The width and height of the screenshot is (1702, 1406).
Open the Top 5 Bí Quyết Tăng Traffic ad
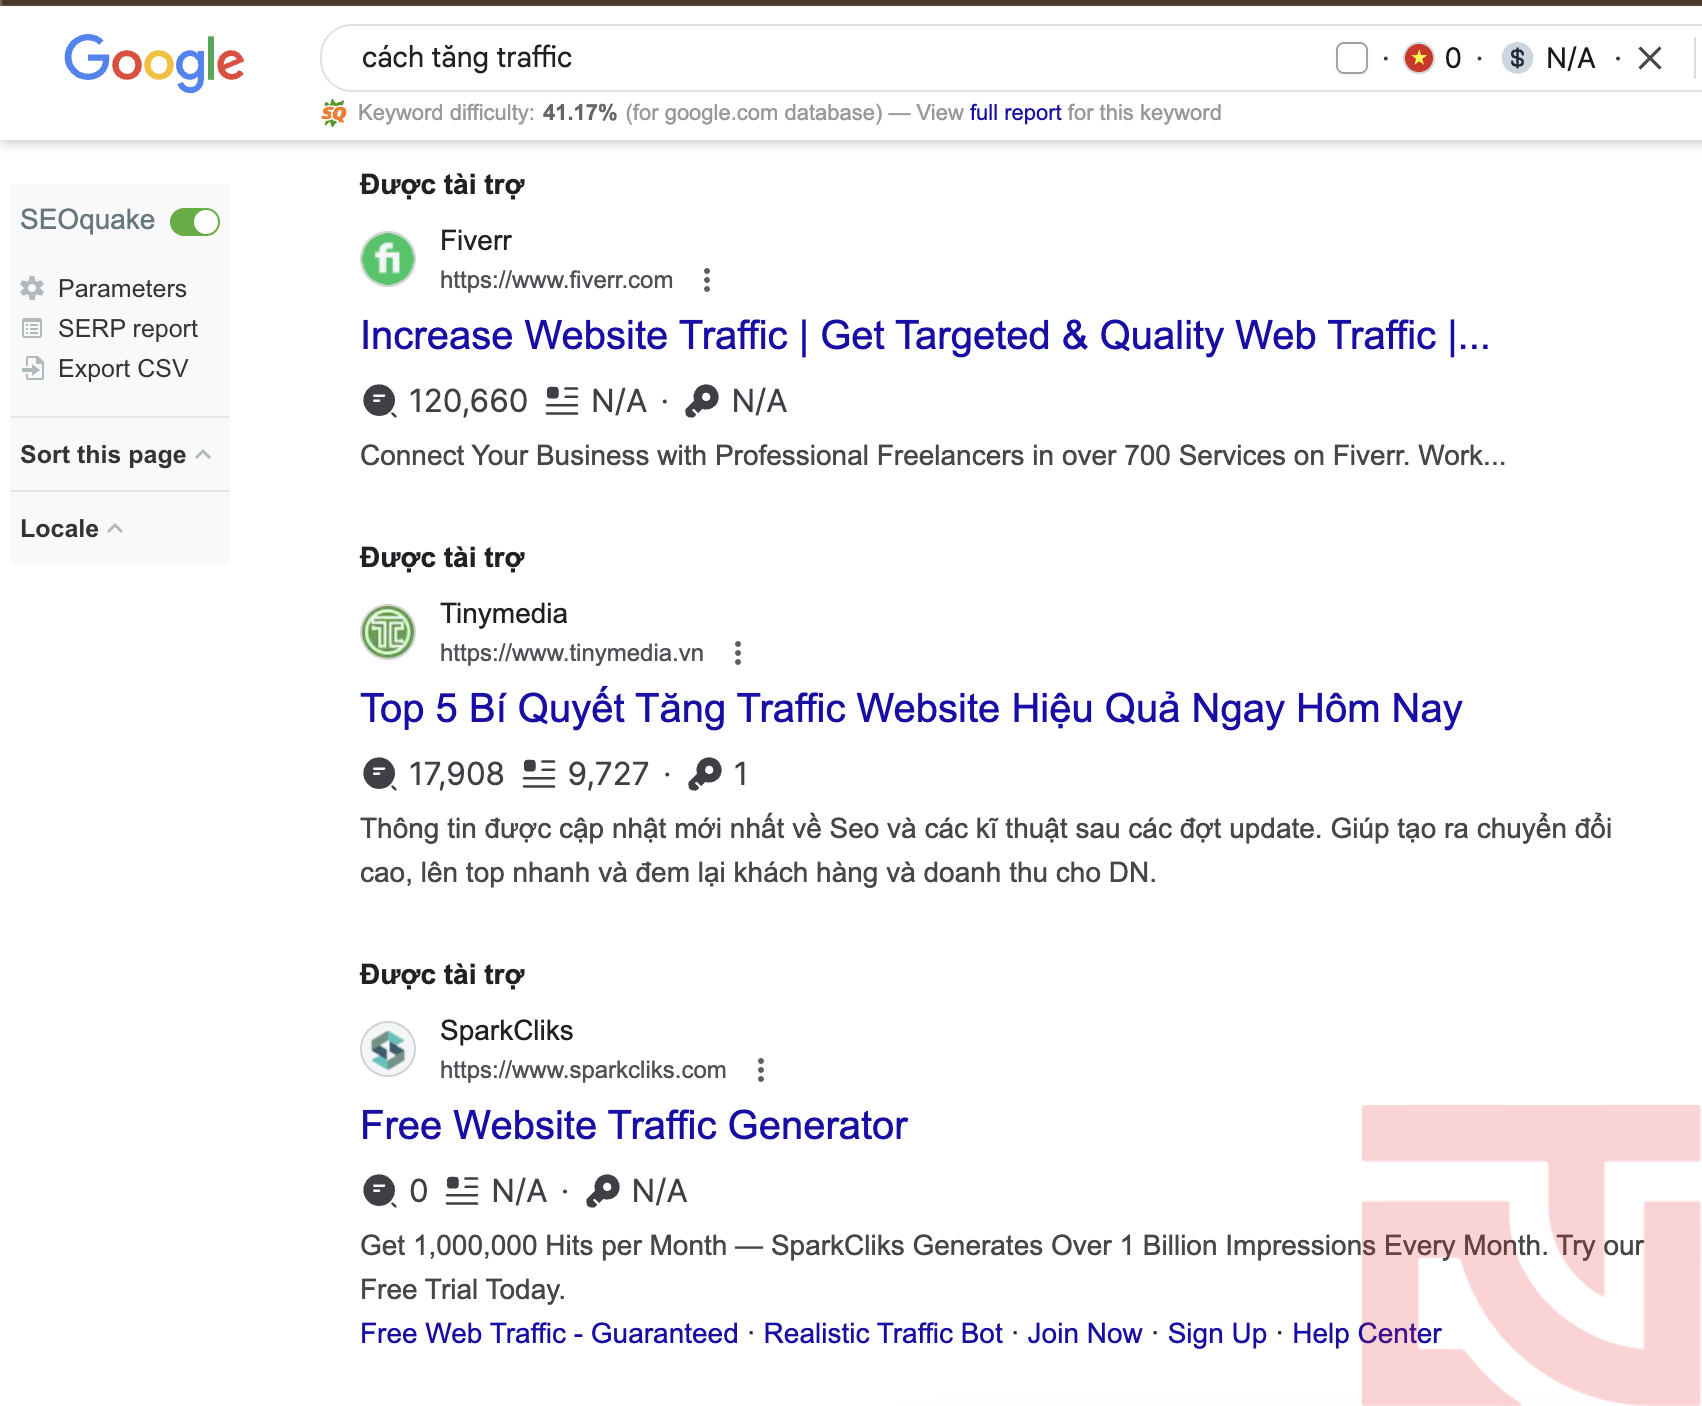[911, 708]
